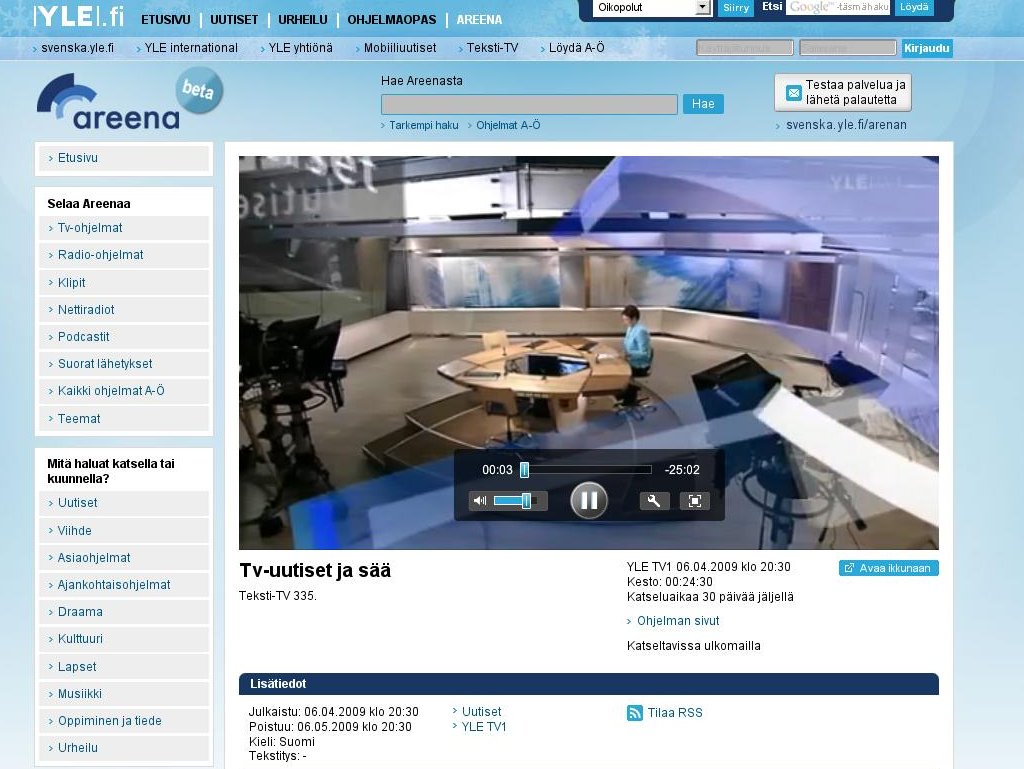Open player settings wrench icon

point(654,501)
